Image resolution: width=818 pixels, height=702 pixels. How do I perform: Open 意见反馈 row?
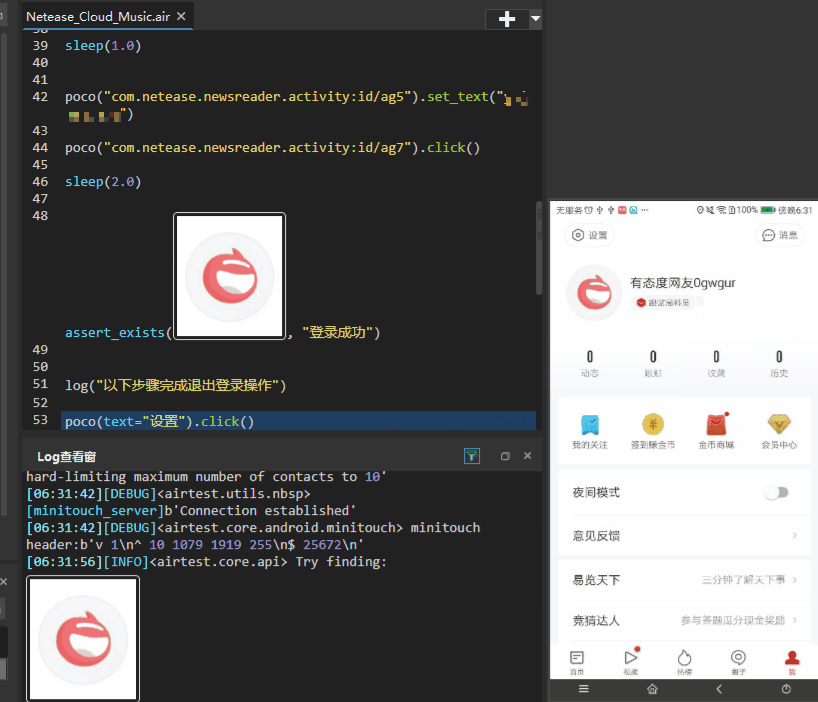[x=684, y=536]
